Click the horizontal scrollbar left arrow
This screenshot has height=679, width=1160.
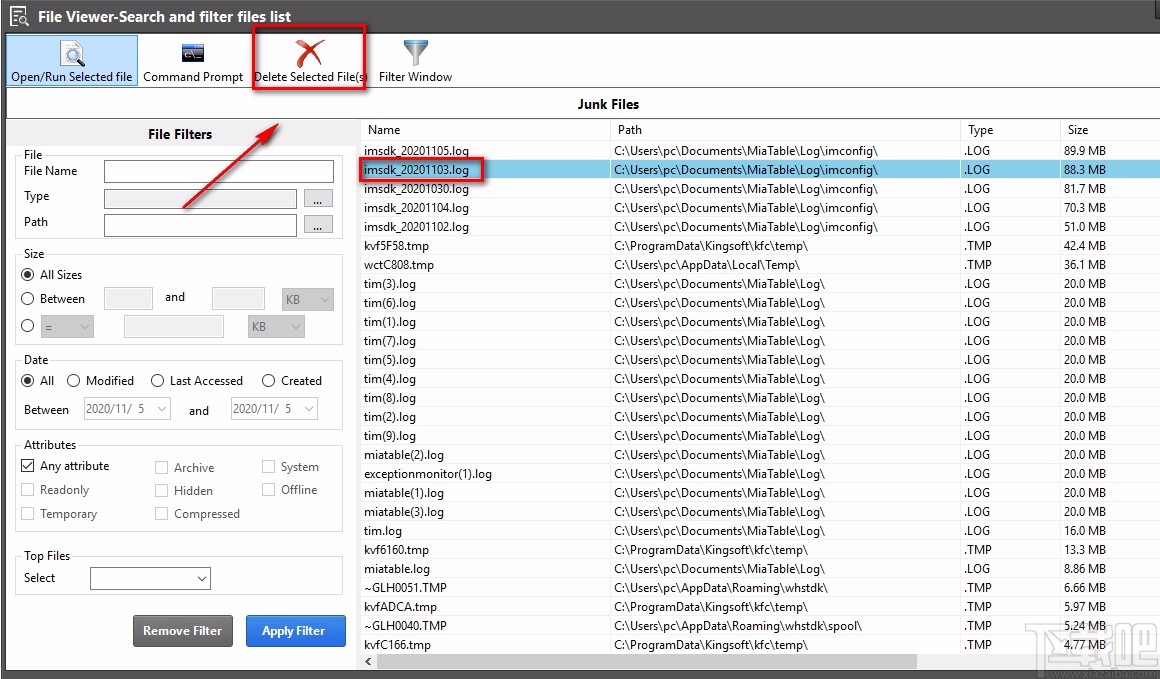(x=367, y=662)
